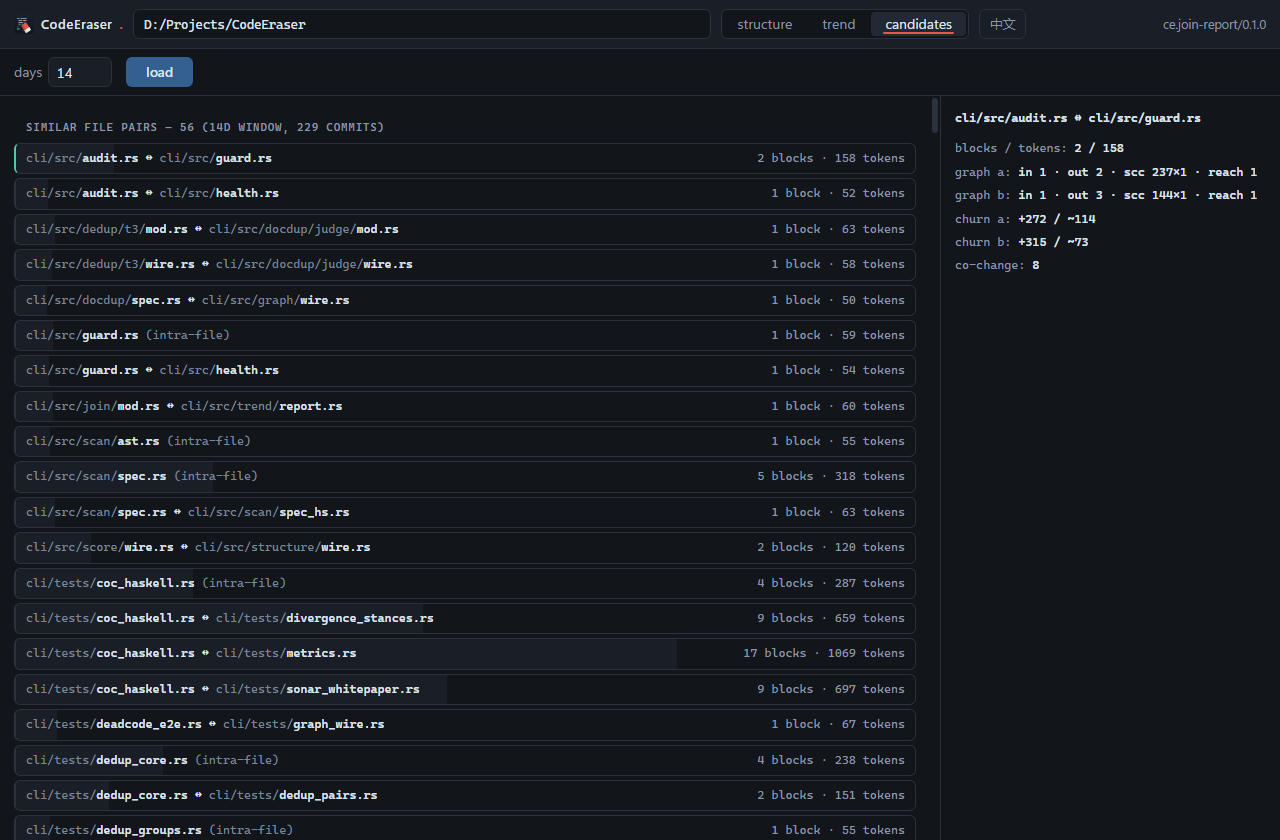Select coc_haskell.rs and divergence_stances.rs row
The image size is (1280, 840).
tap(465, 618)
